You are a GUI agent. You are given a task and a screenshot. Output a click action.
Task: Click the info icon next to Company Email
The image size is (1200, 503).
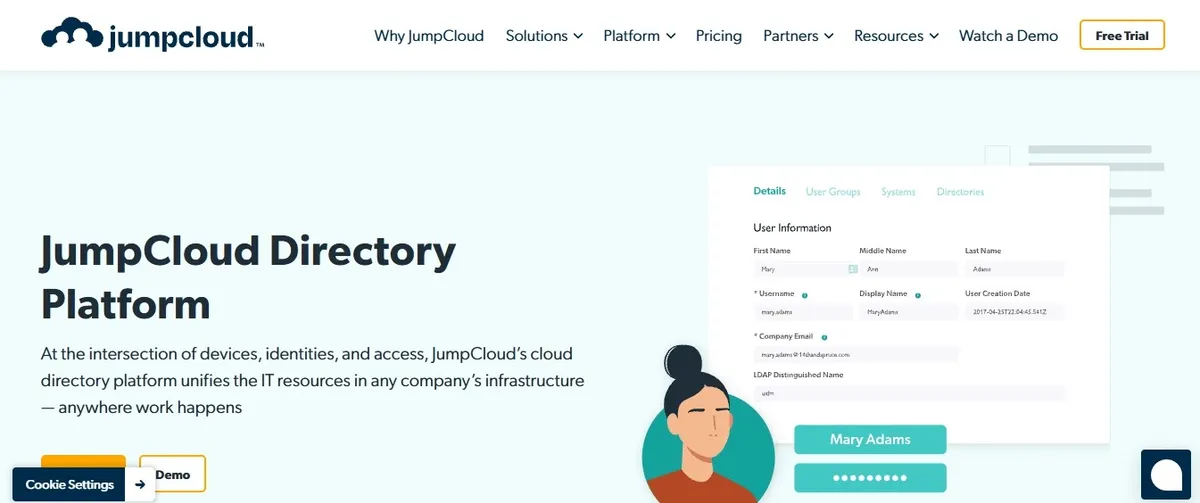click(x=824, y=338)
